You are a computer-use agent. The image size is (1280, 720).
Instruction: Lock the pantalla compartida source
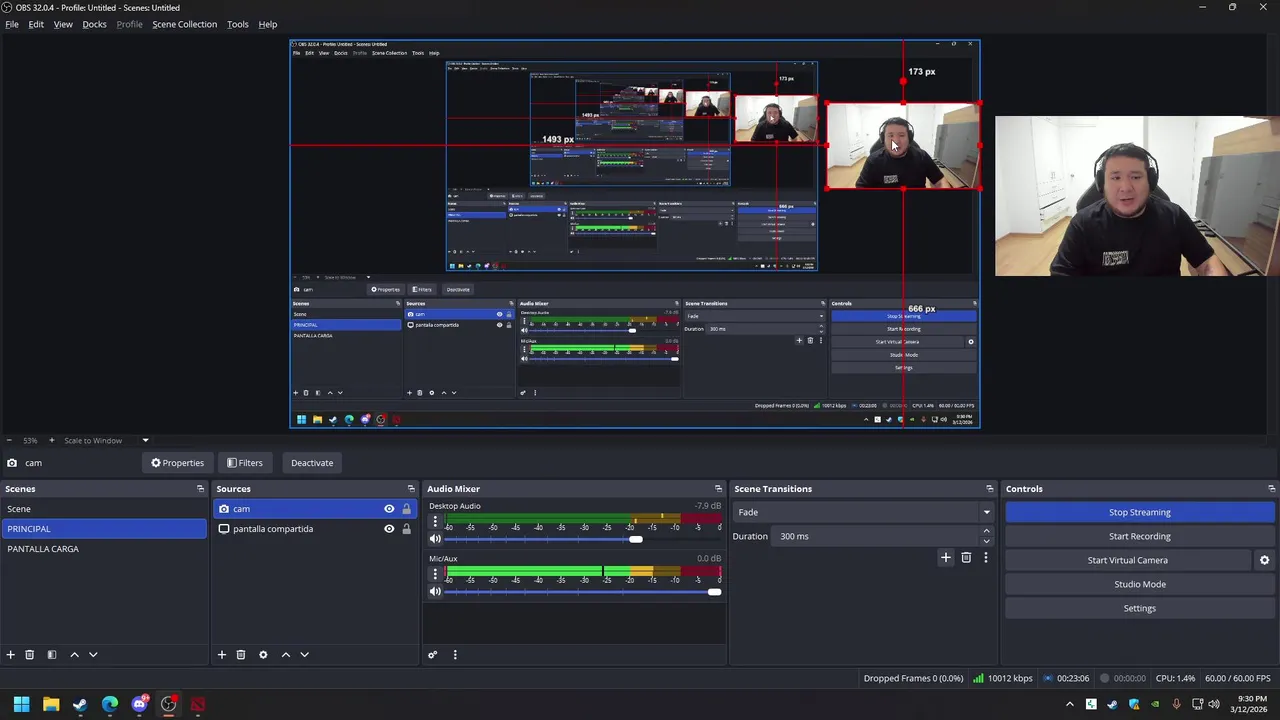tap(406, 529)
